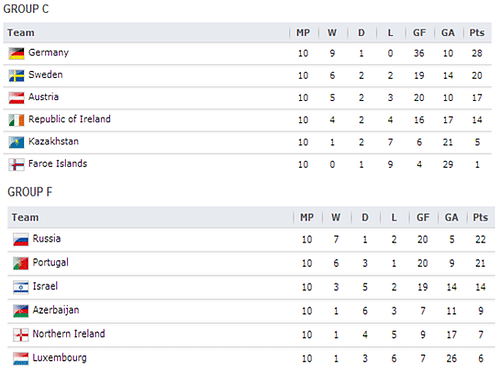This screenshot has width=500, height=371.
Task: Open the Portugal team link
Action: 51,263
